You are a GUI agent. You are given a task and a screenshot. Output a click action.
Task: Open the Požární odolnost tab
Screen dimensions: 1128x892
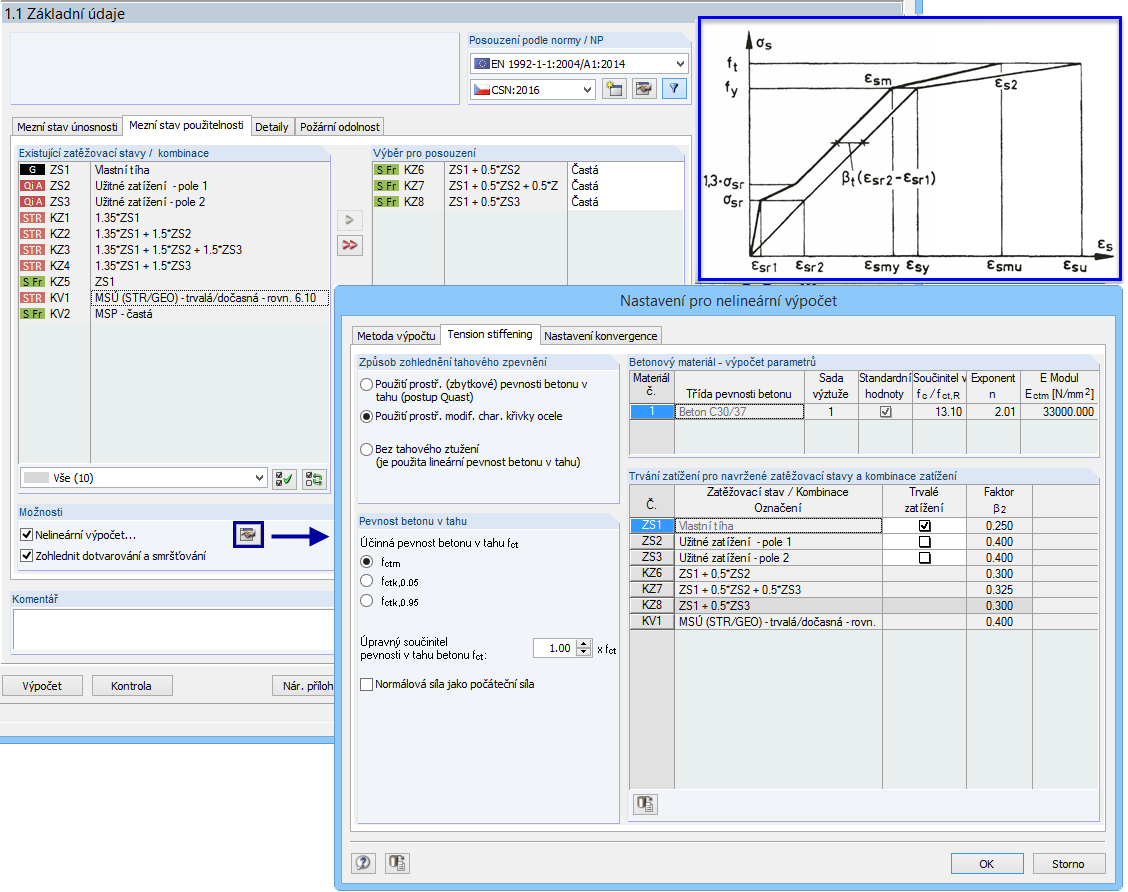(339, 127)
